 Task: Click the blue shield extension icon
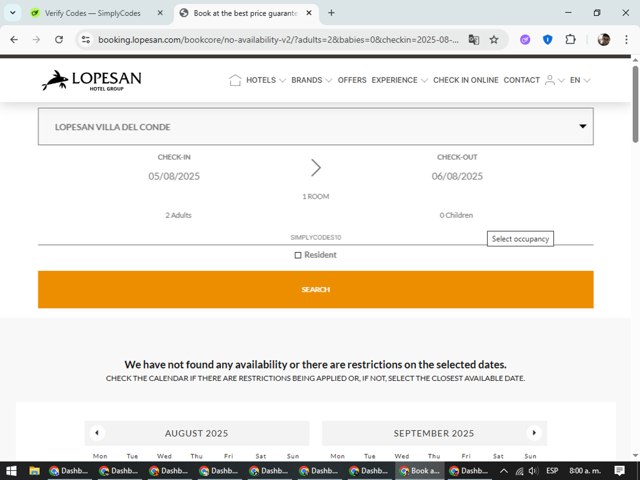[x=547, y=40]
